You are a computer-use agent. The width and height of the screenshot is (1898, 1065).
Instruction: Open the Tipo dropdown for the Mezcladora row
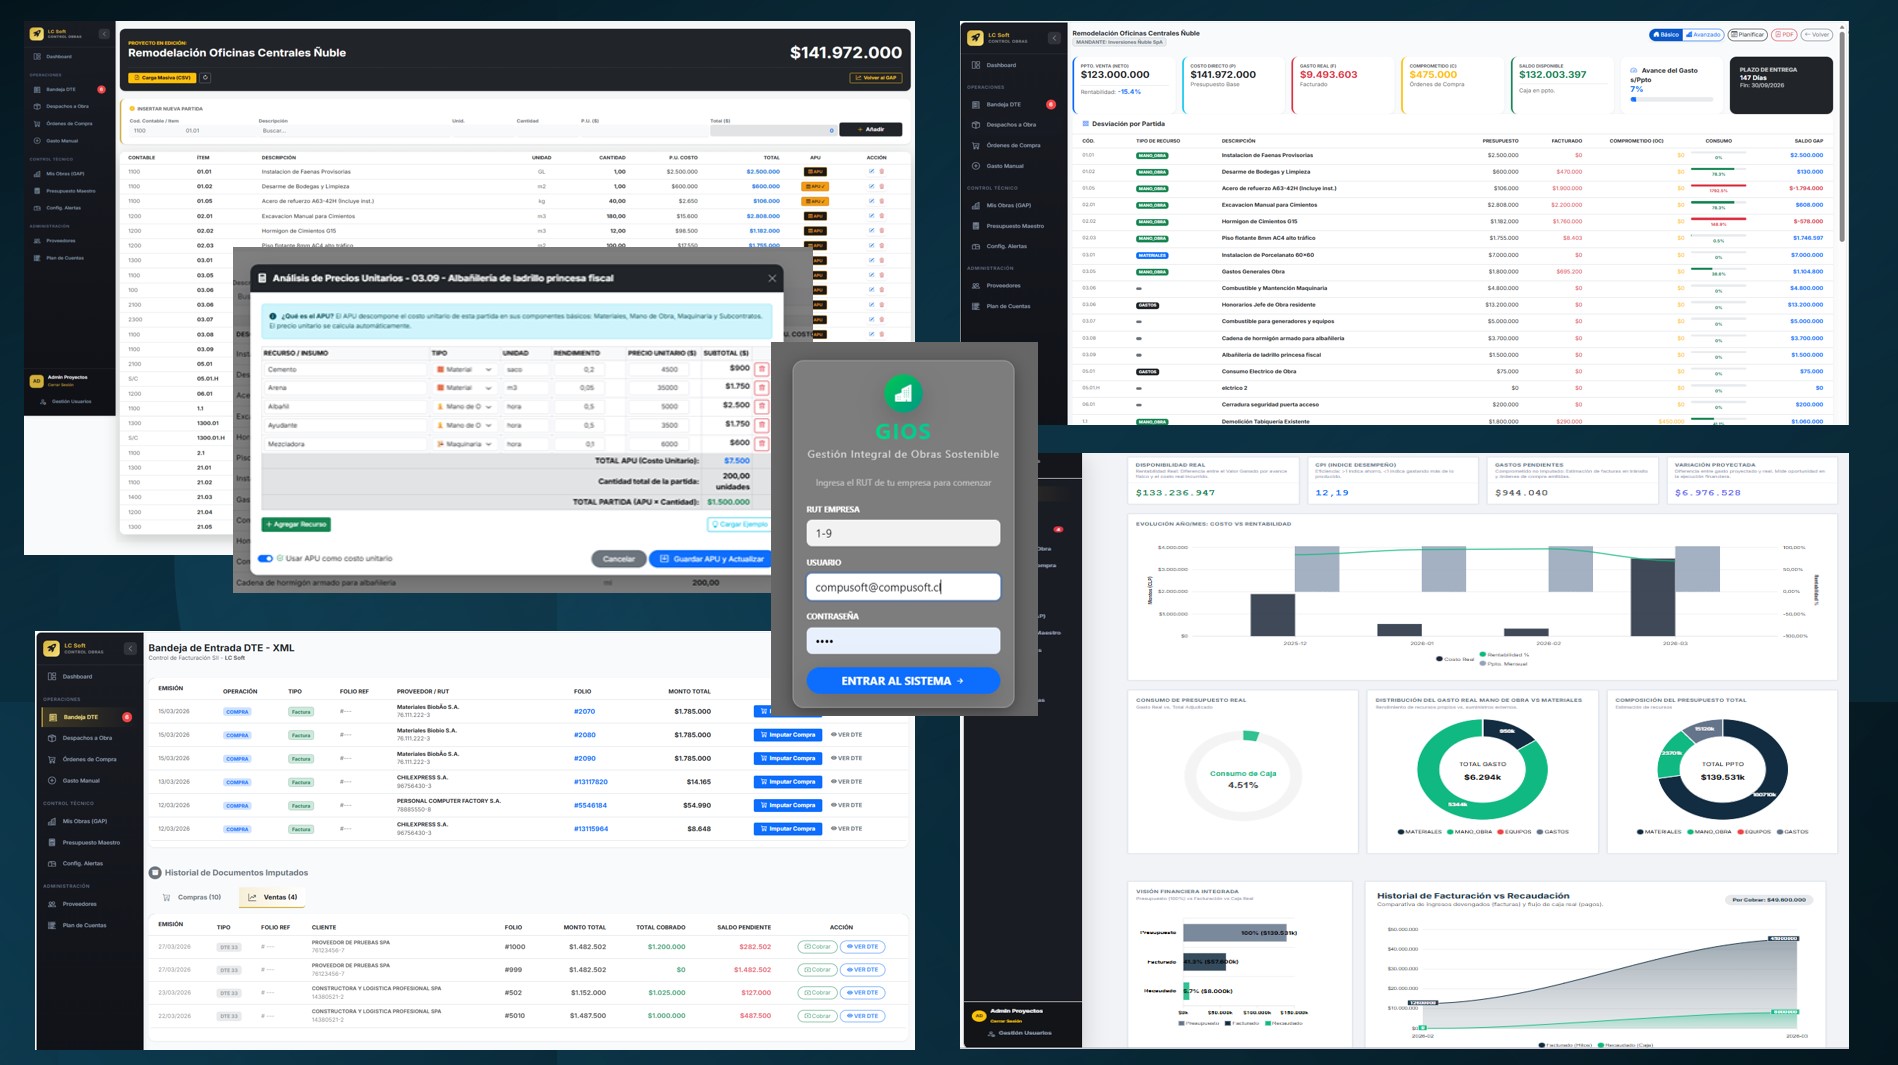coord(464,443)
